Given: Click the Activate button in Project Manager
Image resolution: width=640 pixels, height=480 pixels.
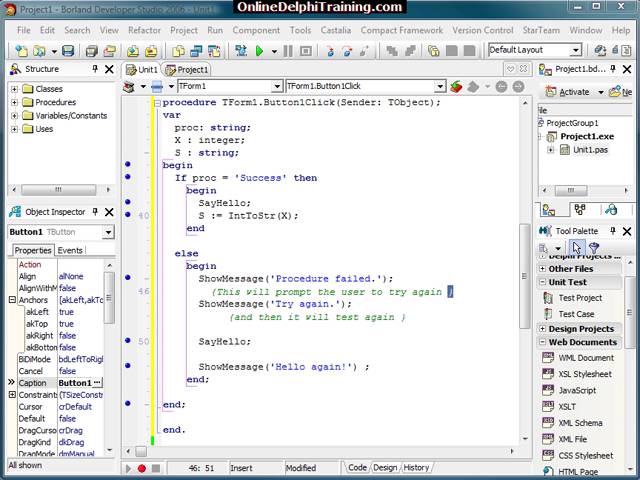Looking at the screenshot, I should [567, 92].
